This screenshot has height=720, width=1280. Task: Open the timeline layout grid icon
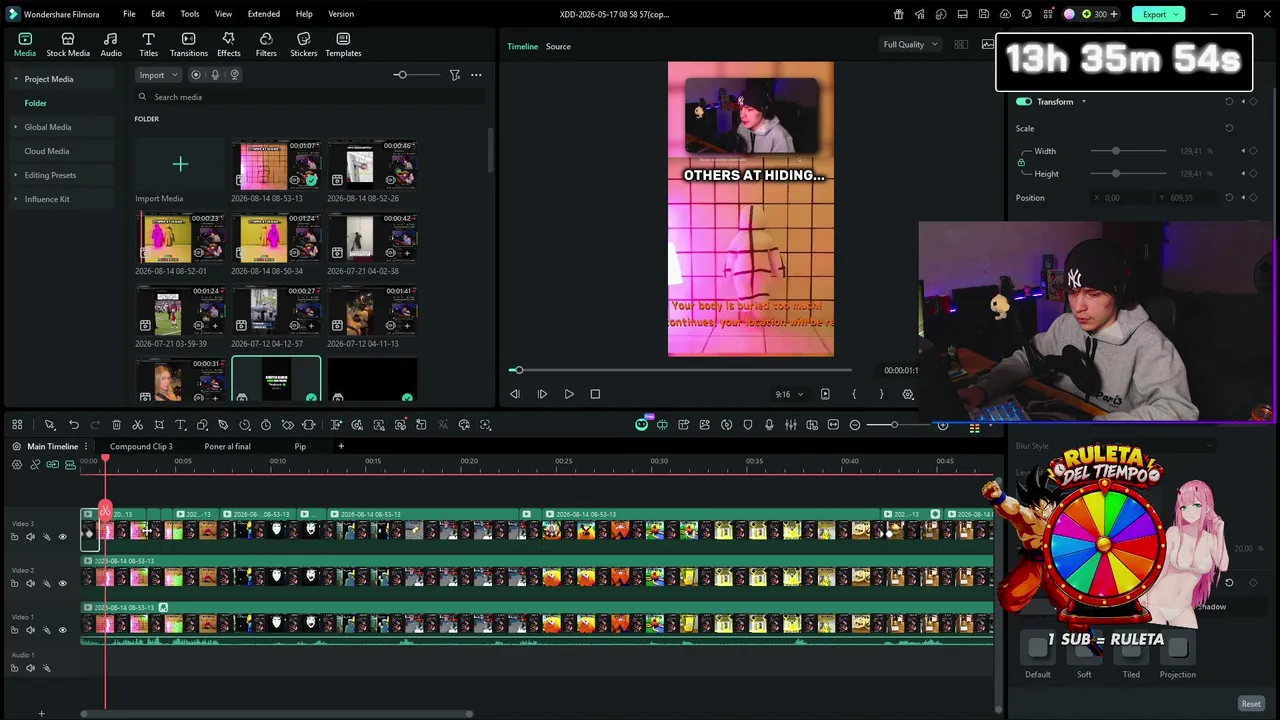tap(17, 425)
